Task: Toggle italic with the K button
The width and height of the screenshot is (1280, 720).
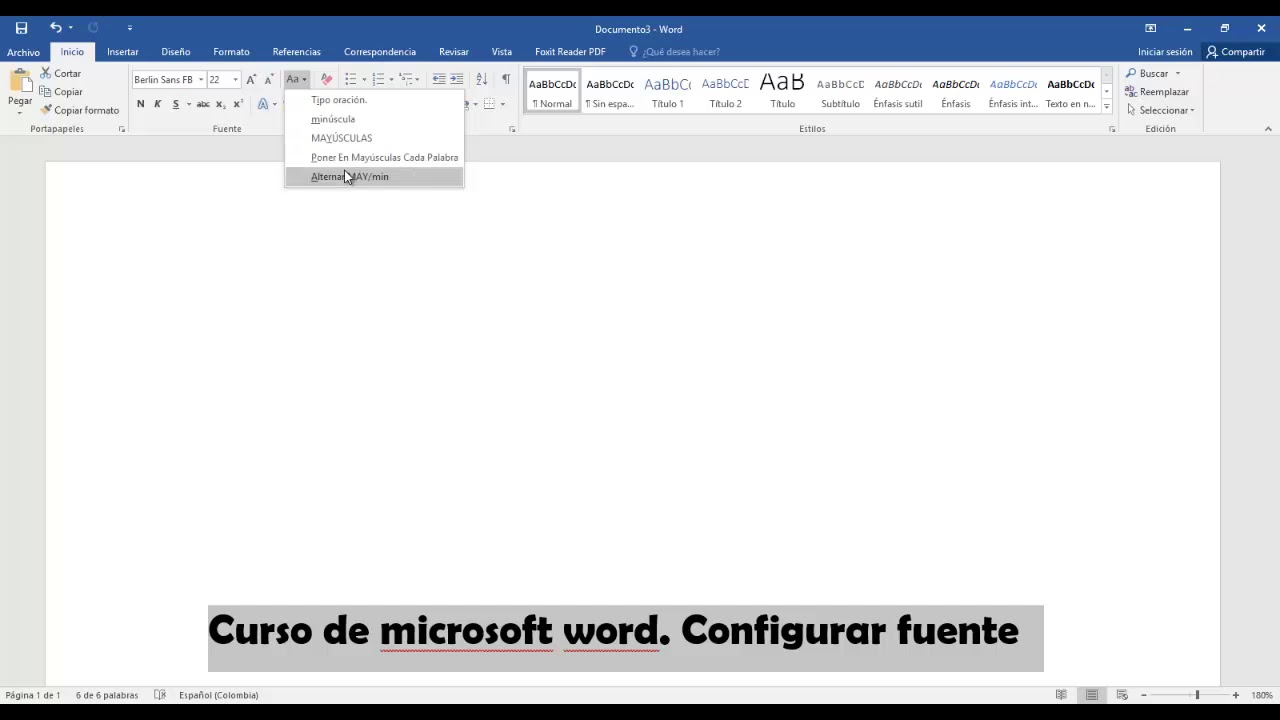Action: 157,104
